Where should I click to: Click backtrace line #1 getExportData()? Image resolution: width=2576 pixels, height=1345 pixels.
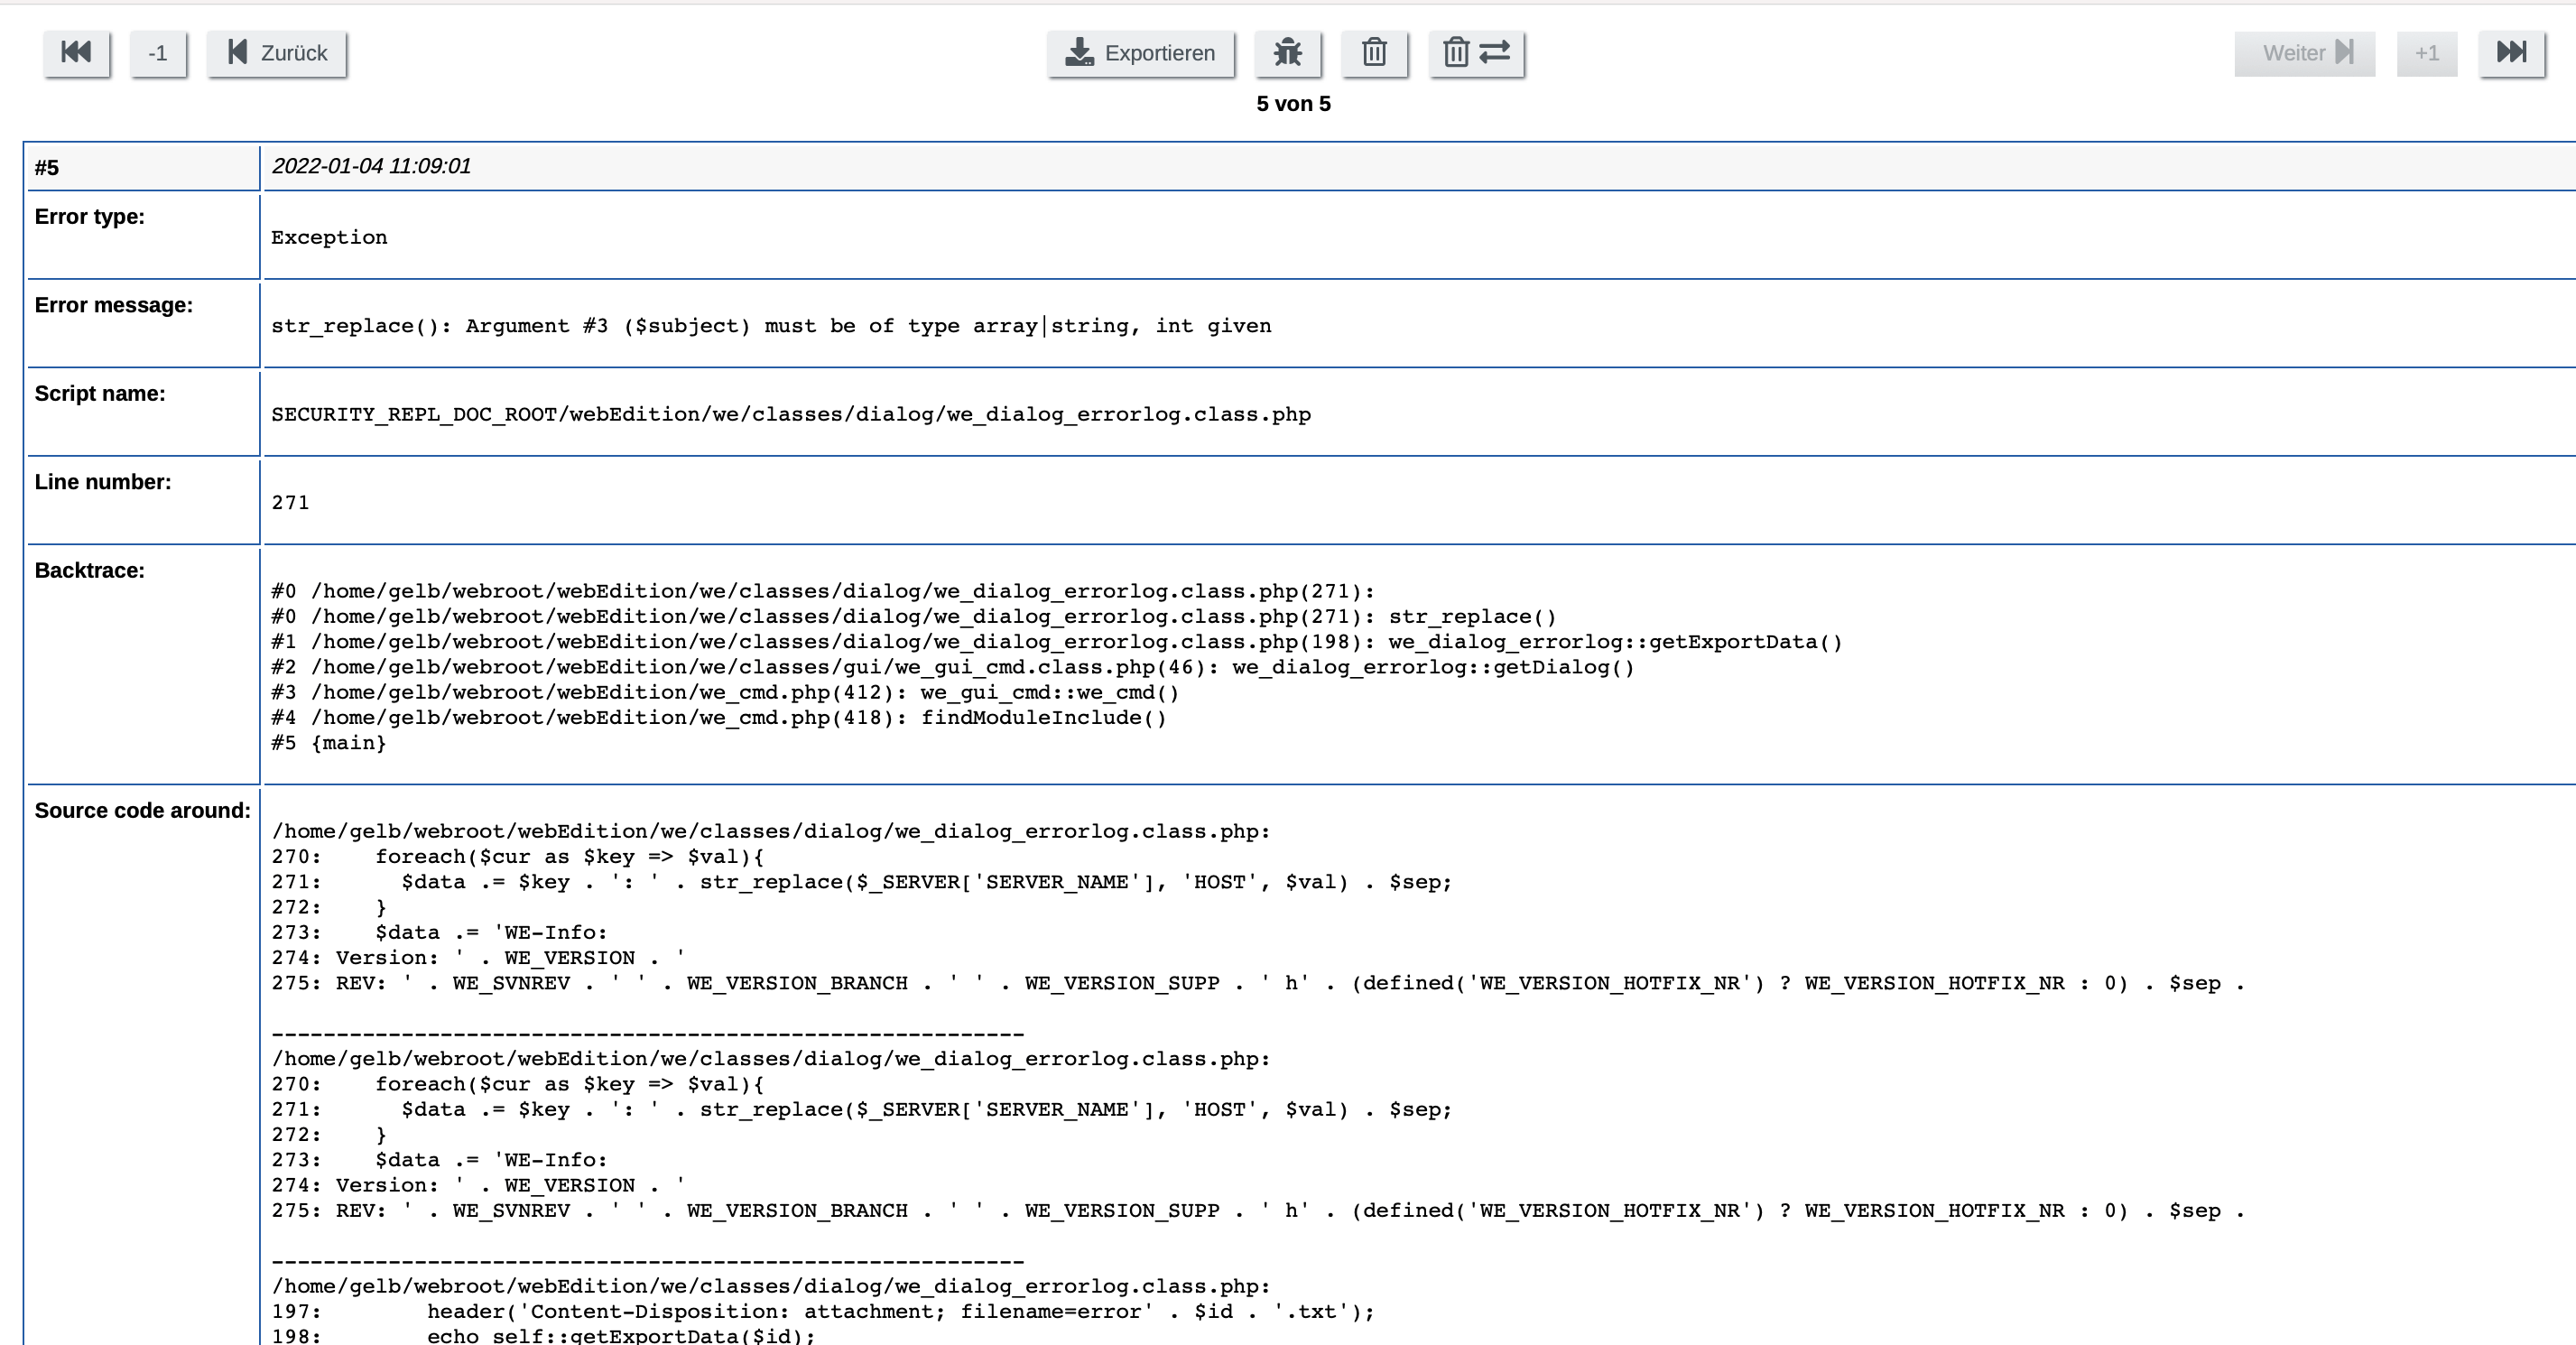[1057, 642]
